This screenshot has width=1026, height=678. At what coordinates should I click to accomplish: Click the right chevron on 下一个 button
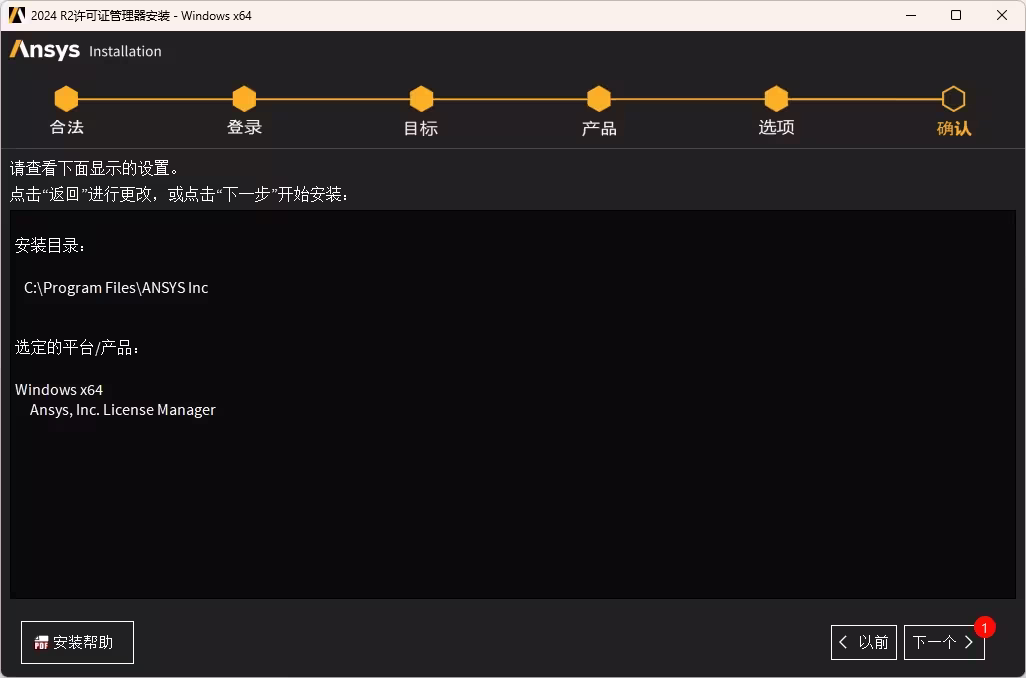coord(969,642)
